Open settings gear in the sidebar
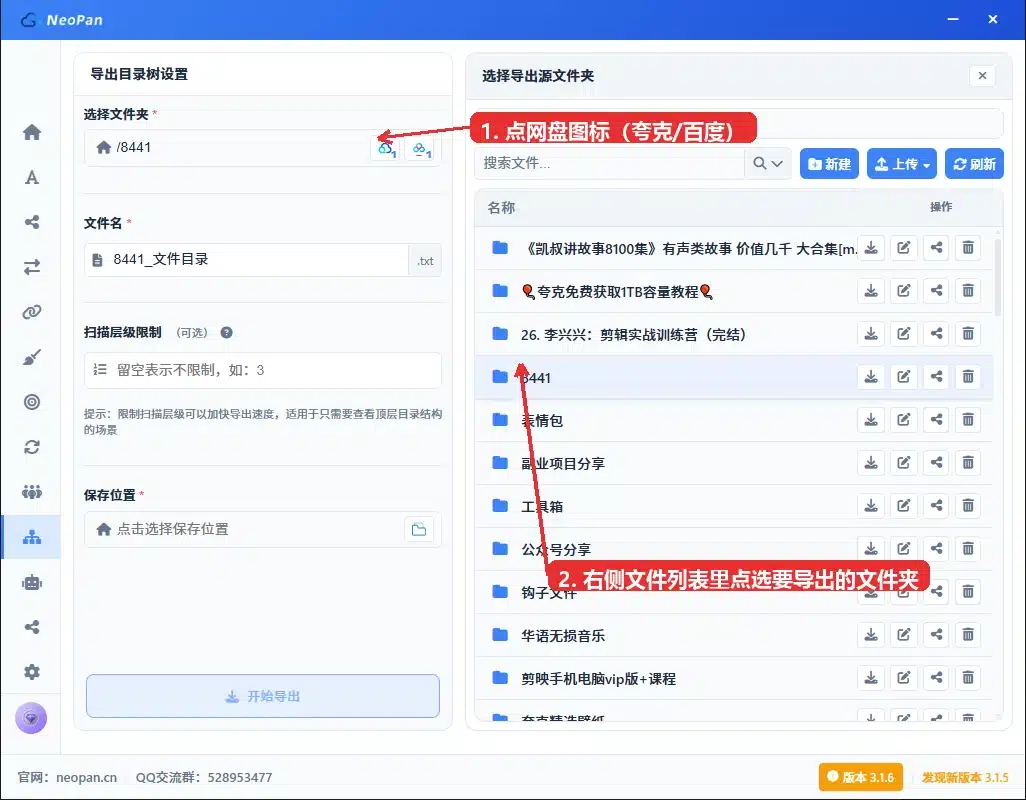Screen dimensions: 1026x800 (x=31, y=672)
